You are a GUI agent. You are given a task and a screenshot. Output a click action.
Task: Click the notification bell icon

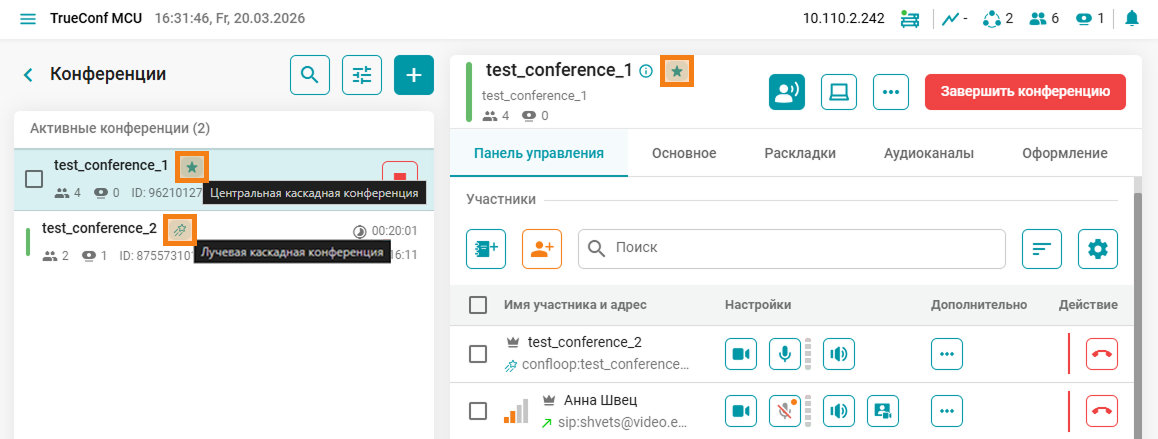(1132, 18)
